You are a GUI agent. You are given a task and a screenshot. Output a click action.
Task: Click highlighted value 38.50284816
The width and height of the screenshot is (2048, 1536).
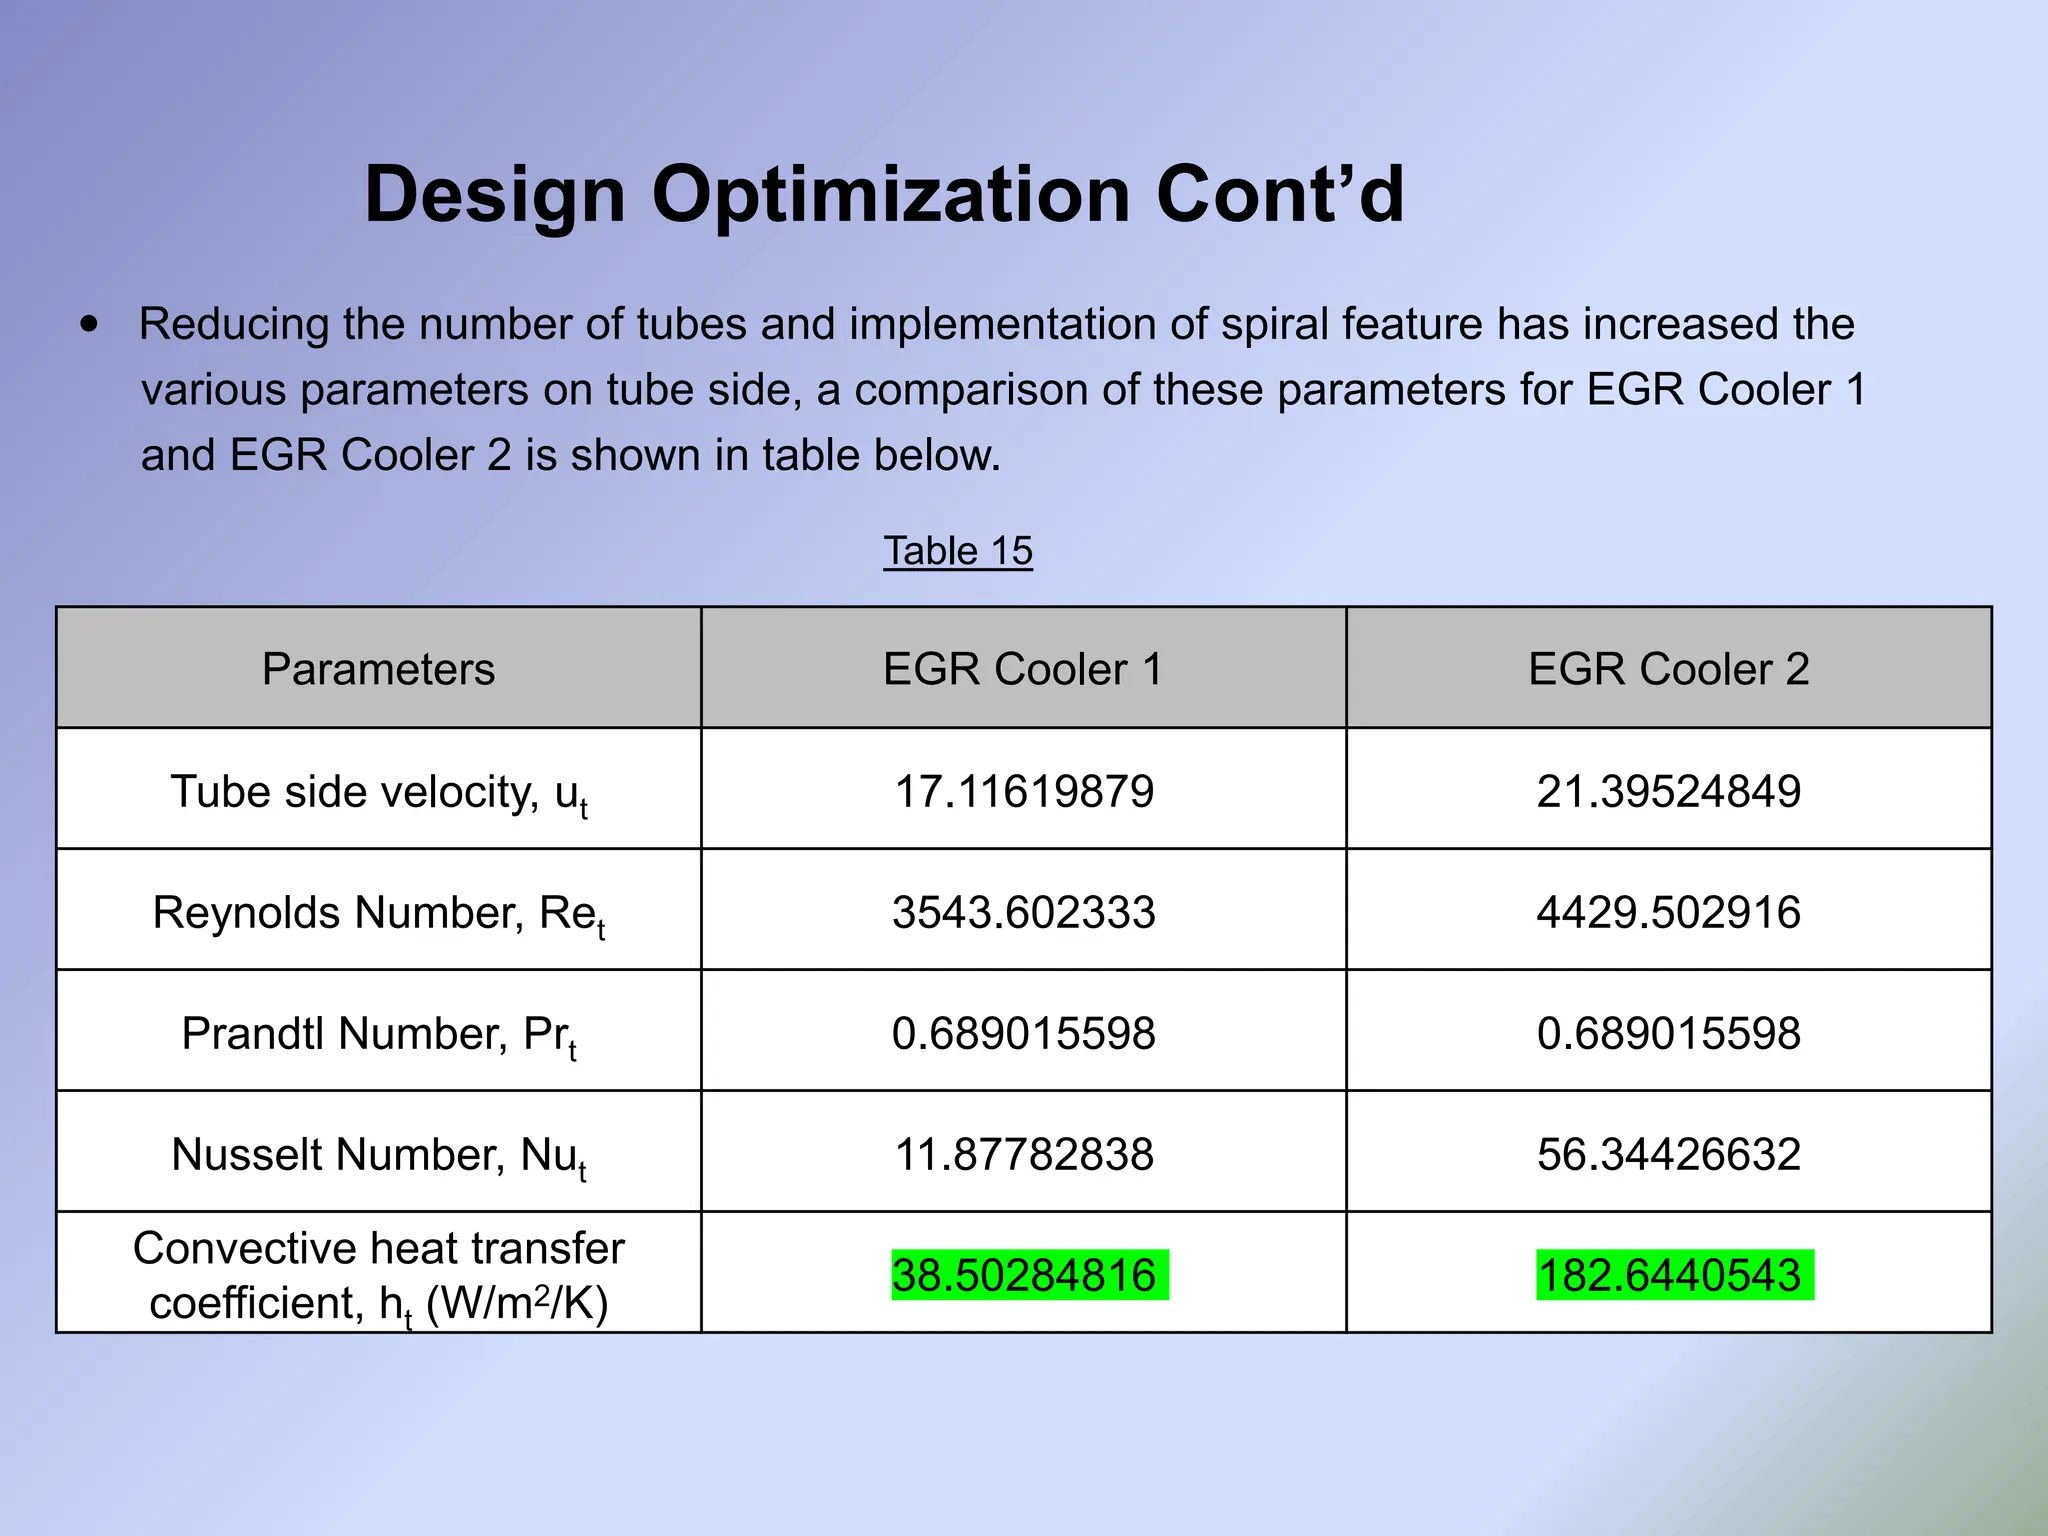pos(1029,1275)
